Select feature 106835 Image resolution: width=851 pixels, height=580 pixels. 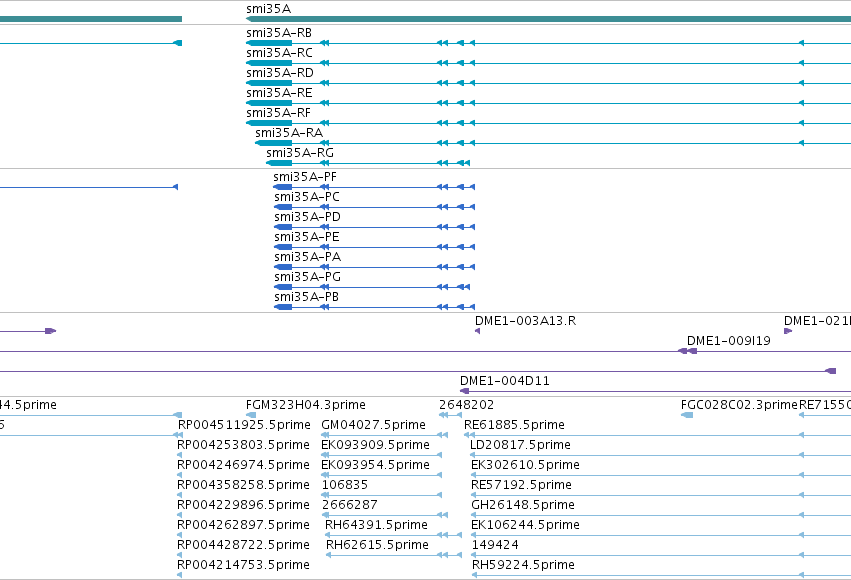click(345, 486)
